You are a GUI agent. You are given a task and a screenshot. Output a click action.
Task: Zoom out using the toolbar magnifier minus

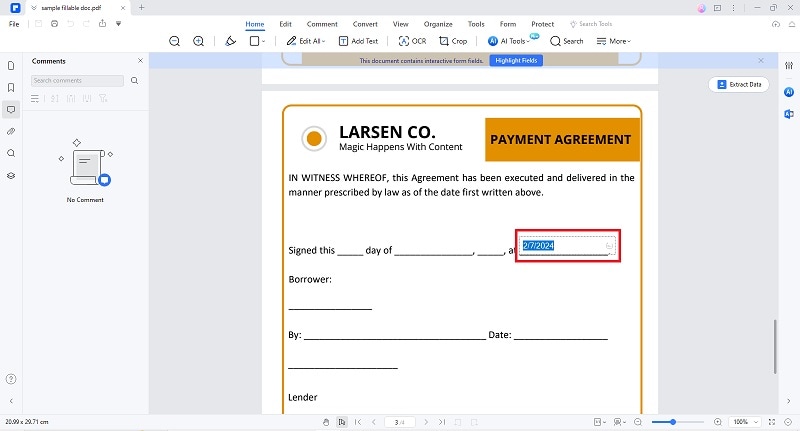174,41
